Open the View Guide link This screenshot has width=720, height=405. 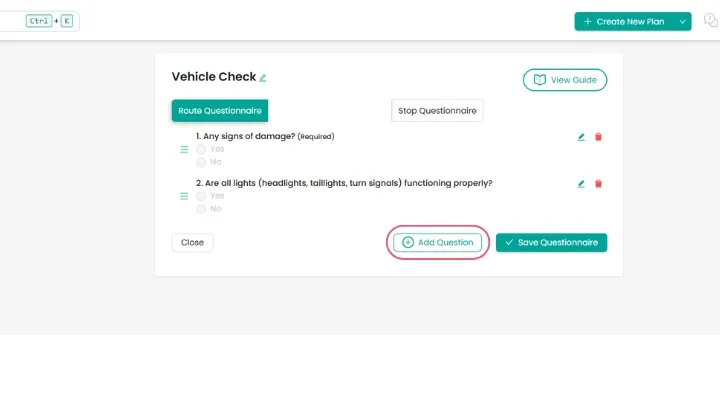pos(564,80)
